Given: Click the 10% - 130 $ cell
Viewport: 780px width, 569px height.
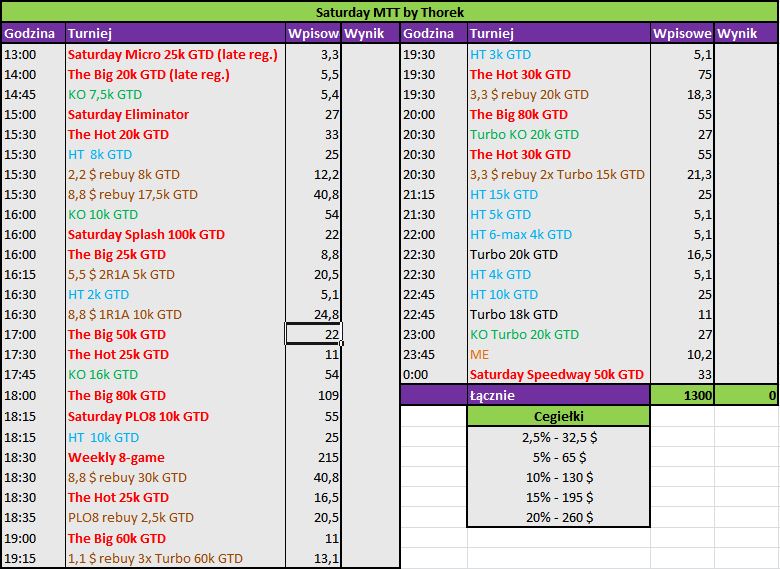Looking at the screenshot, I should [559, 477].
